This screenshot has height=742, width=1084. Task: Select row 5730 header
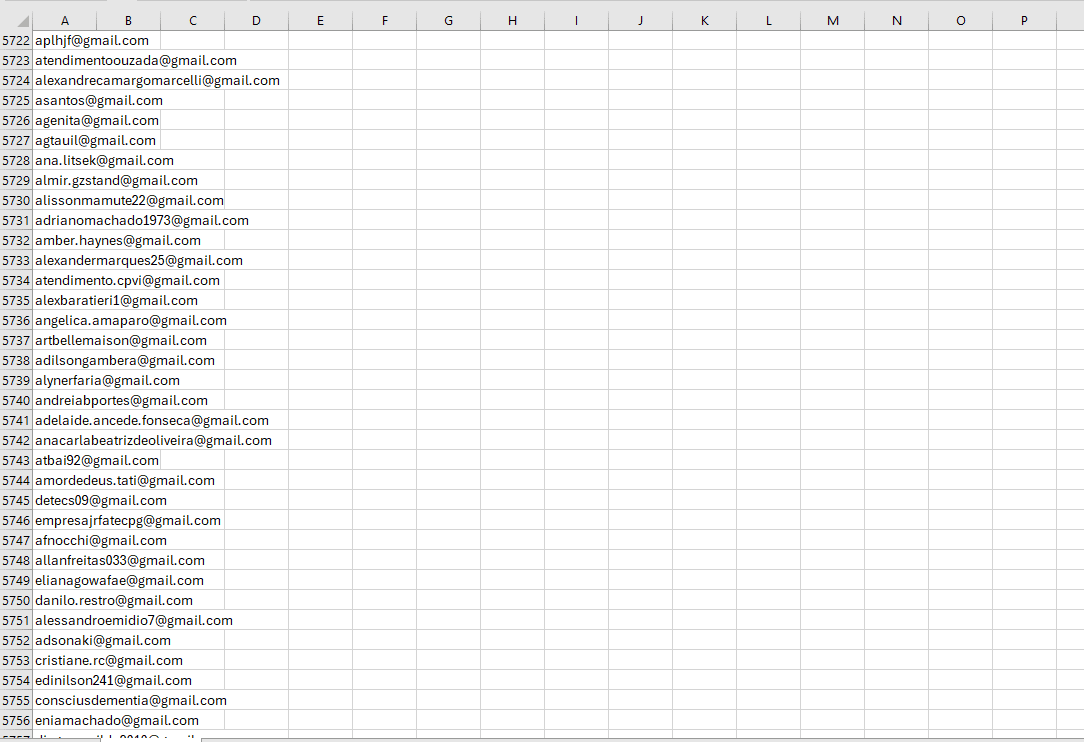[x=16, y=201]
